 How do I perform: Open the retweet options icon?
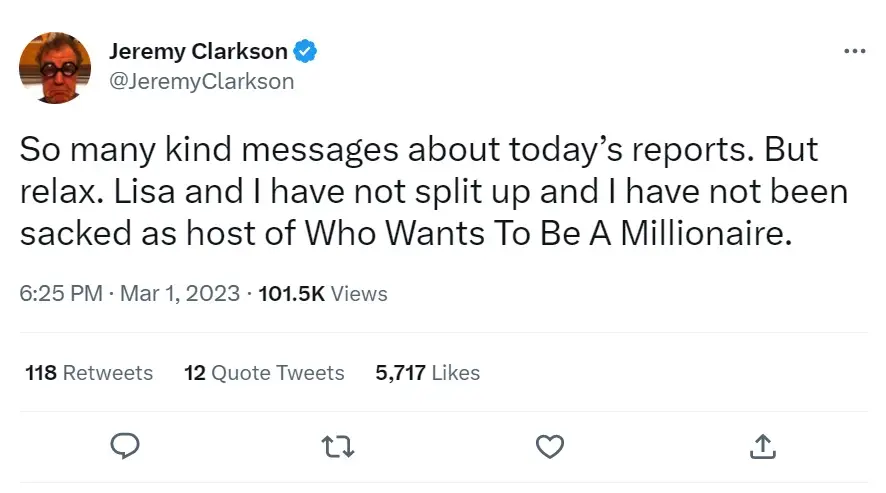[338, 446]
